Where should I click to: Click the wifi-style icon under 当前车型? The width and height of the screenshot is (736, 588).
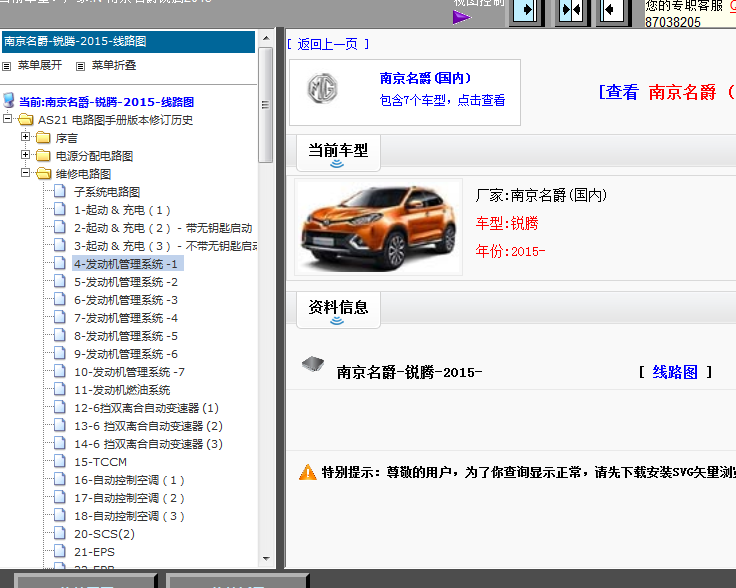point(337,163)
